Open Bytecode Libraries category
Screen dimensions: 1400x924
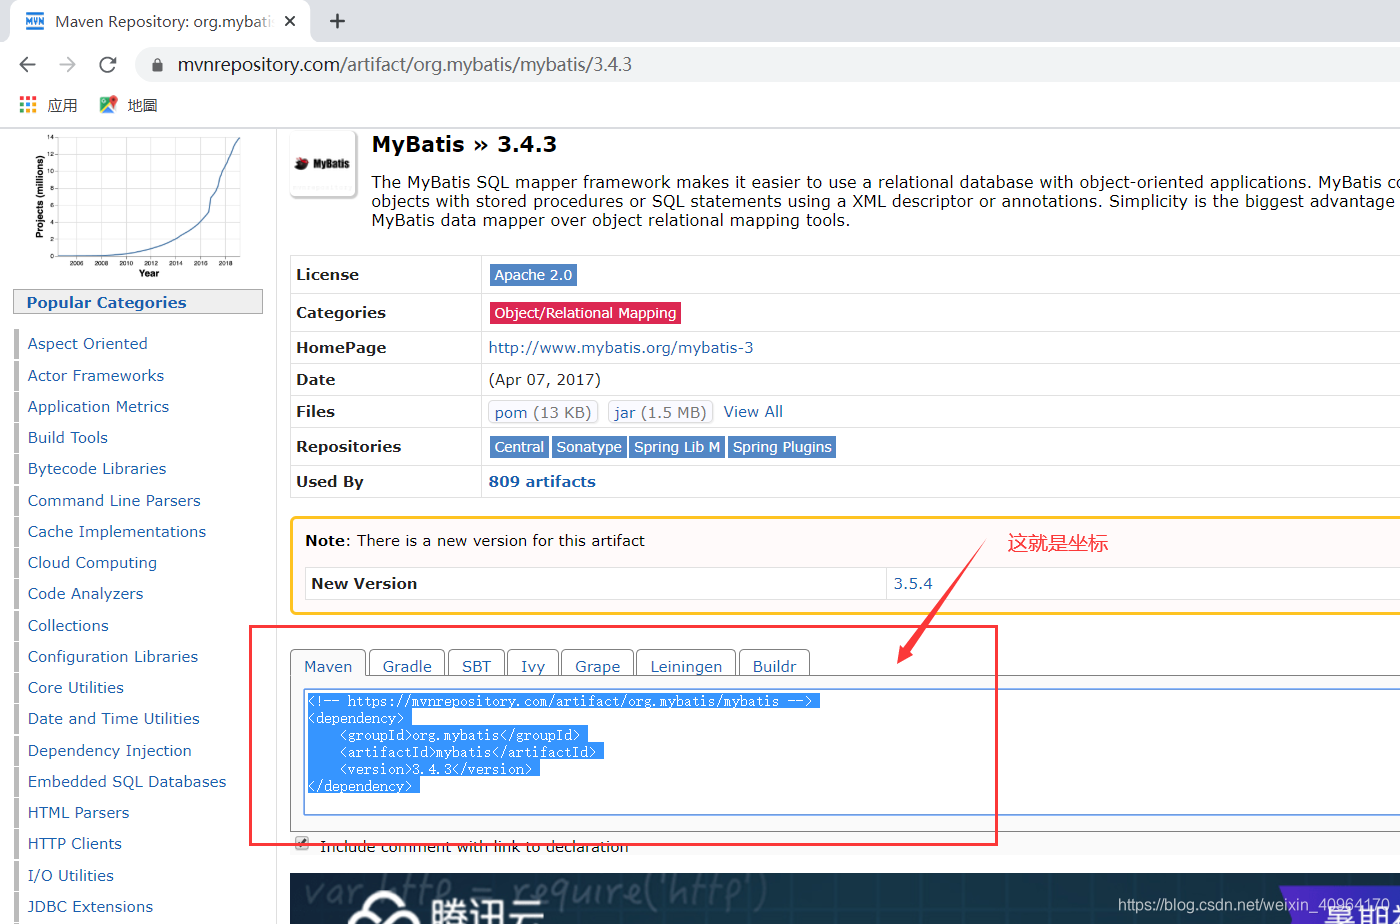tap(97, 469)
